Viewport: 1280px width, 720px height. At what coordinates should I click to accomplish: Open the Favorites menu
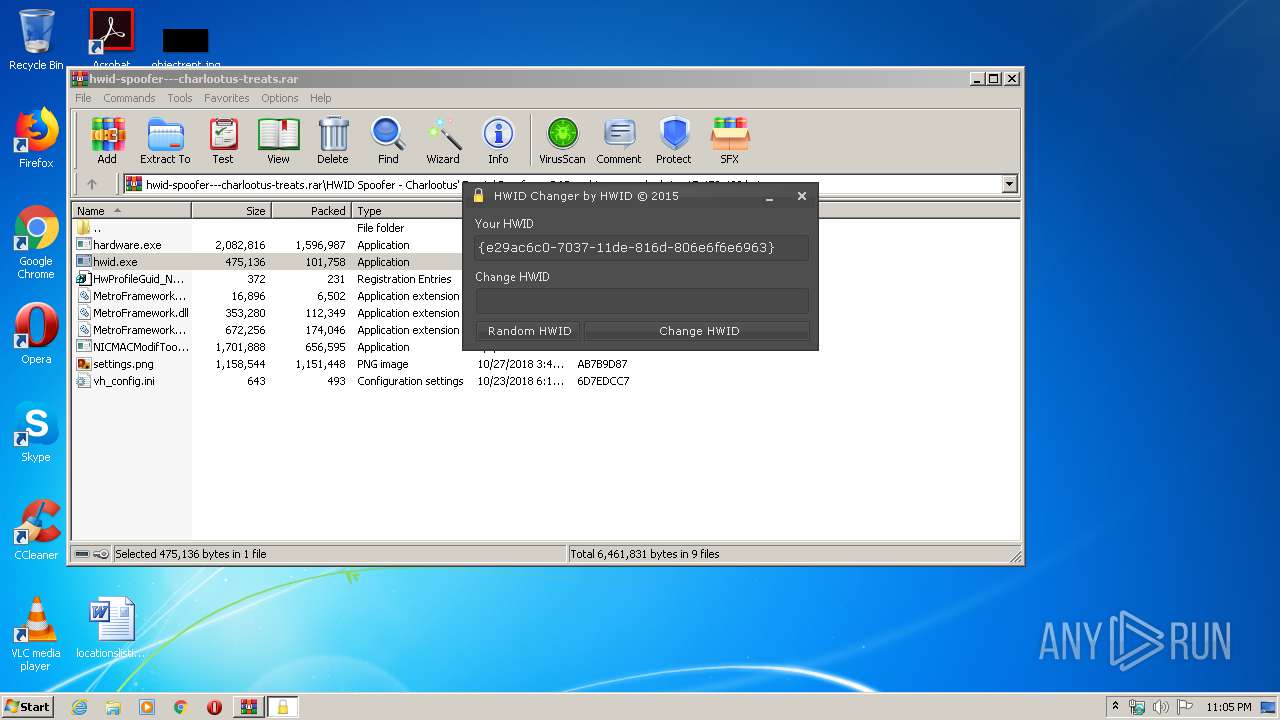(x=227, y=98)
